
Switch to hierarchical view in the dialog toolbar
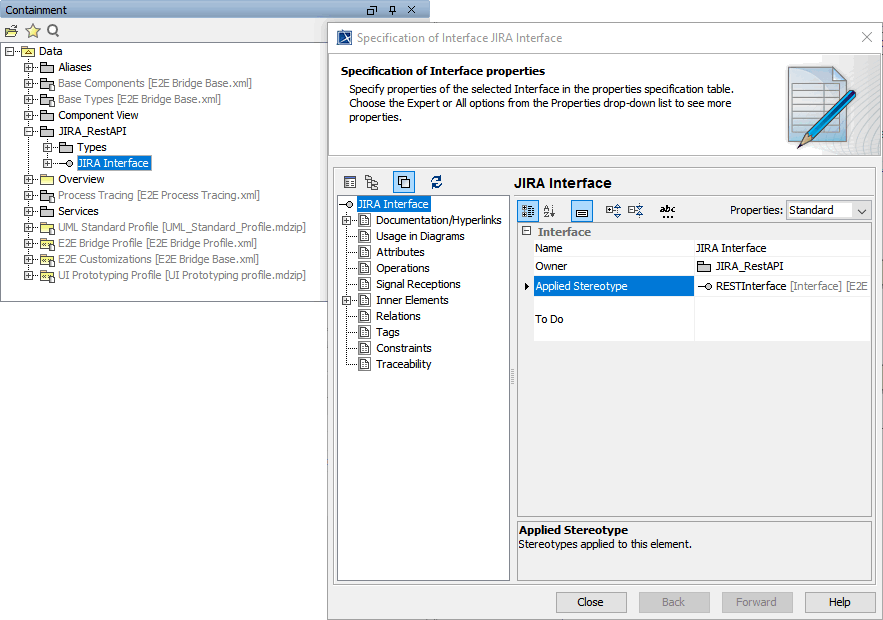click(371, 182)
